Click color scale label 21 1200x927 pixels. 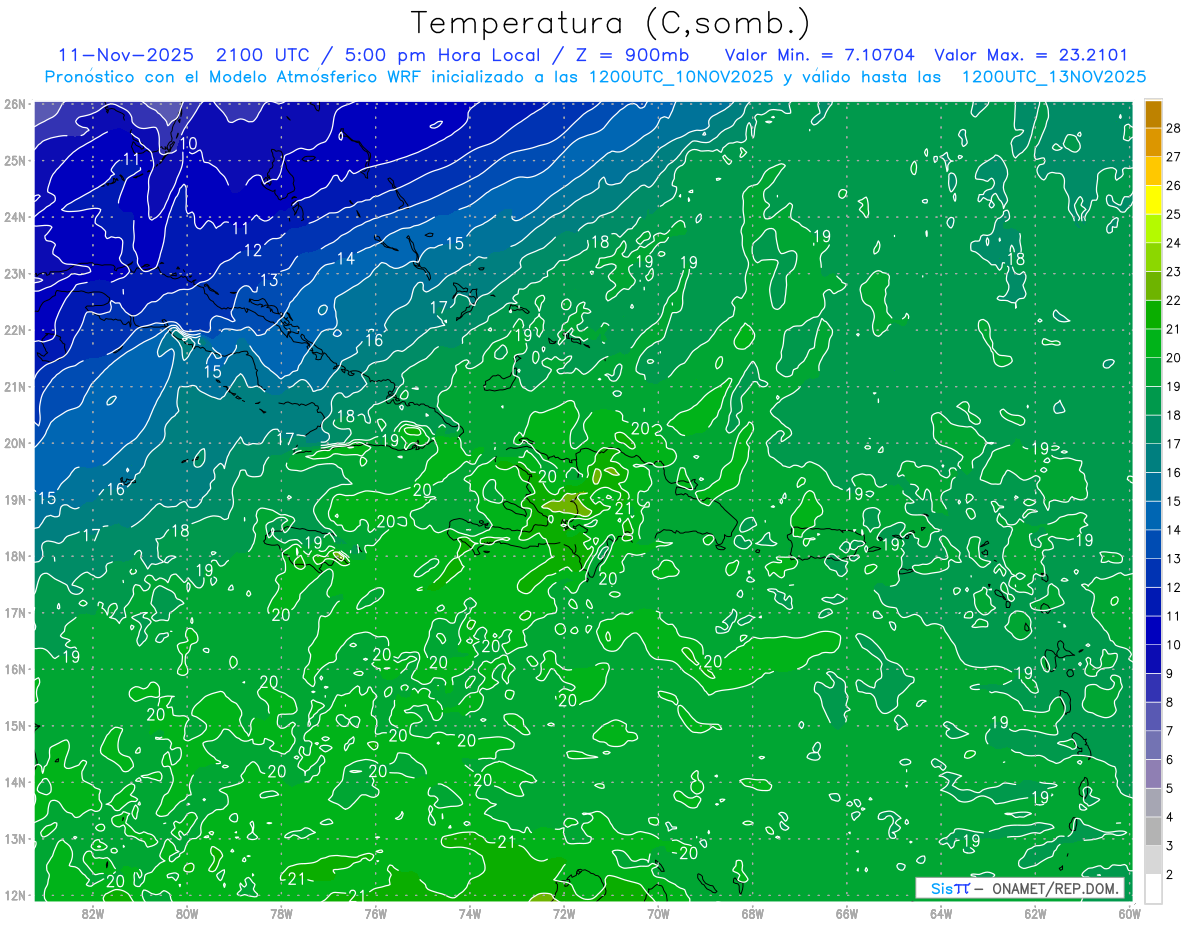pyautogui.click(x=1173, y=329)
